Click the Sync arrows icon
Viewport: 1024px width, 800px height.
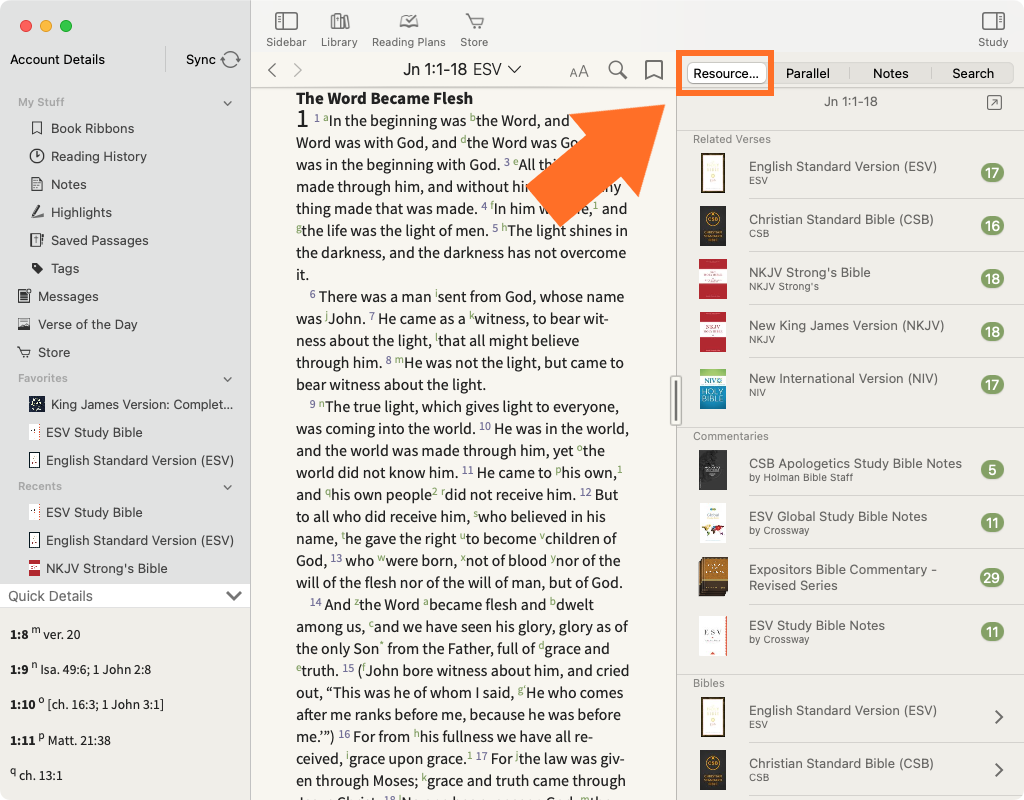pyautogui.click(x=231, y=60)
